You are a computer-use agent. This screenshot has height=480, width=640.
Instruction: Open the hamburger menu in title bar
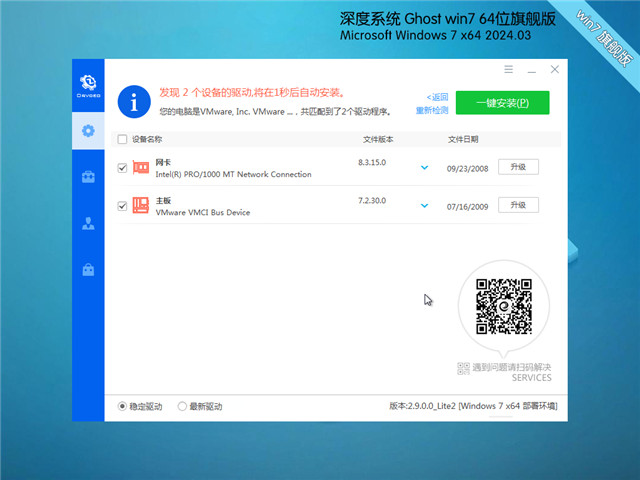pos(508,69)
